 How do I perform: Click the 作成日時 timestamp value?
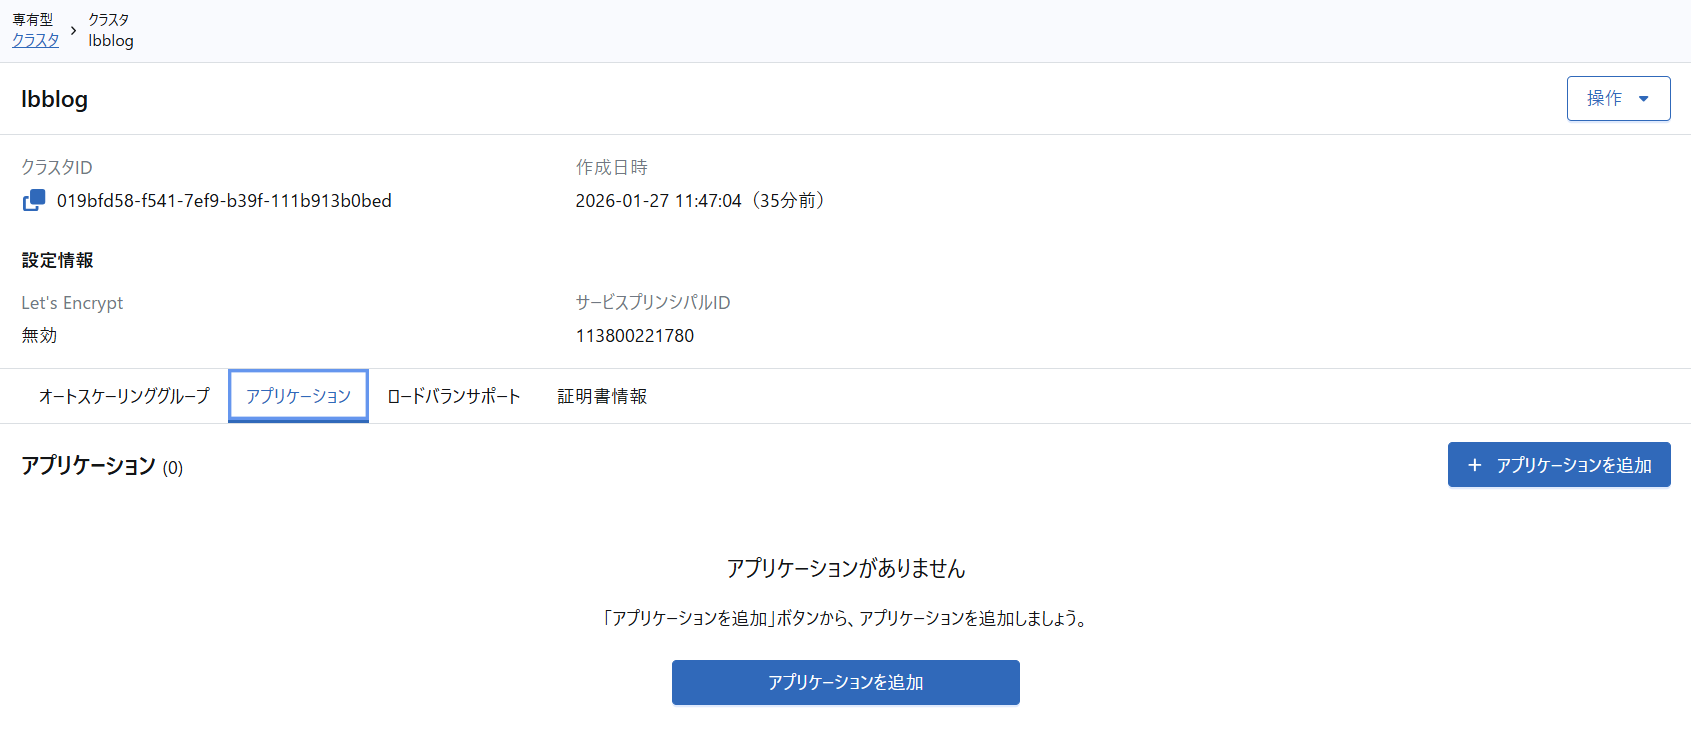coord(699,200)
